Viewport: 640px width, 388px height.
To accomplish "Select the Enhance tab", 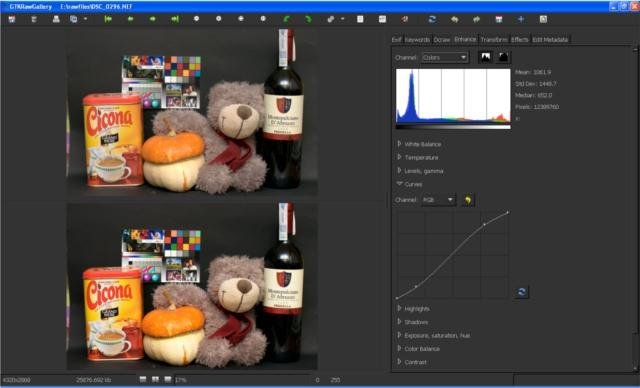I will coord(465,39).
